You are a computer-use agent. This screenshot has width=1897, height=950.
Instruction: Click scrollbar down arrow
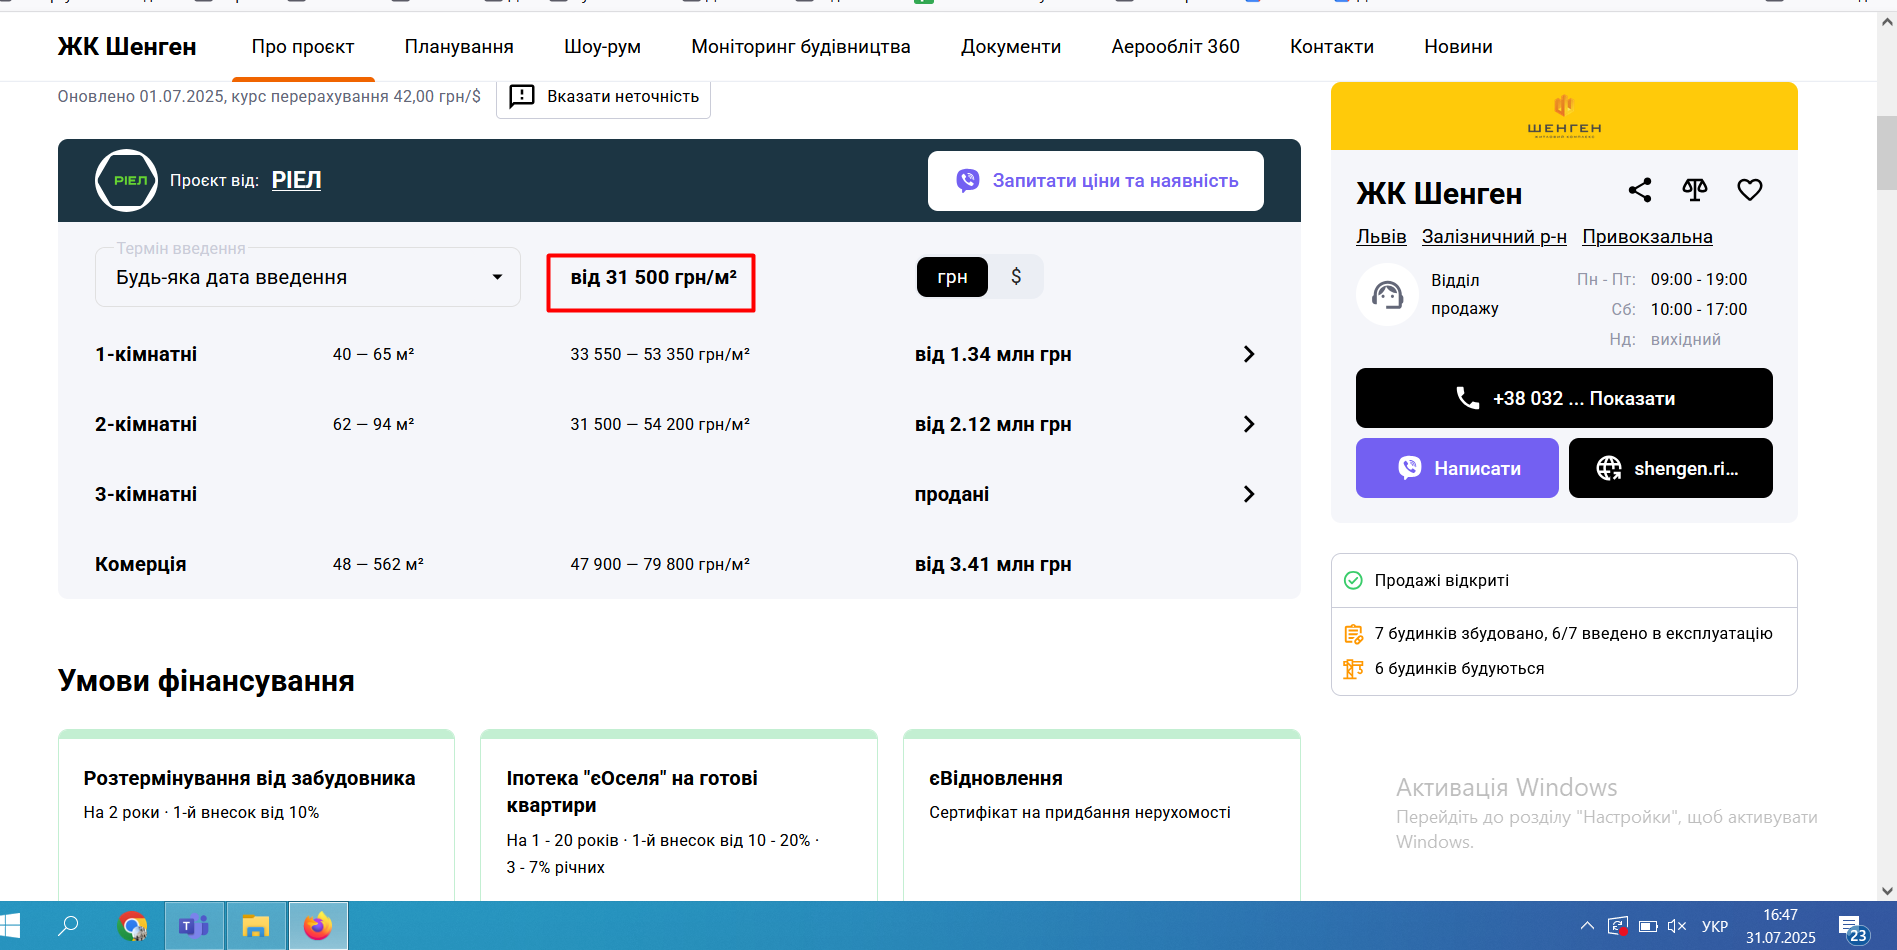[x=1887, y=890]
